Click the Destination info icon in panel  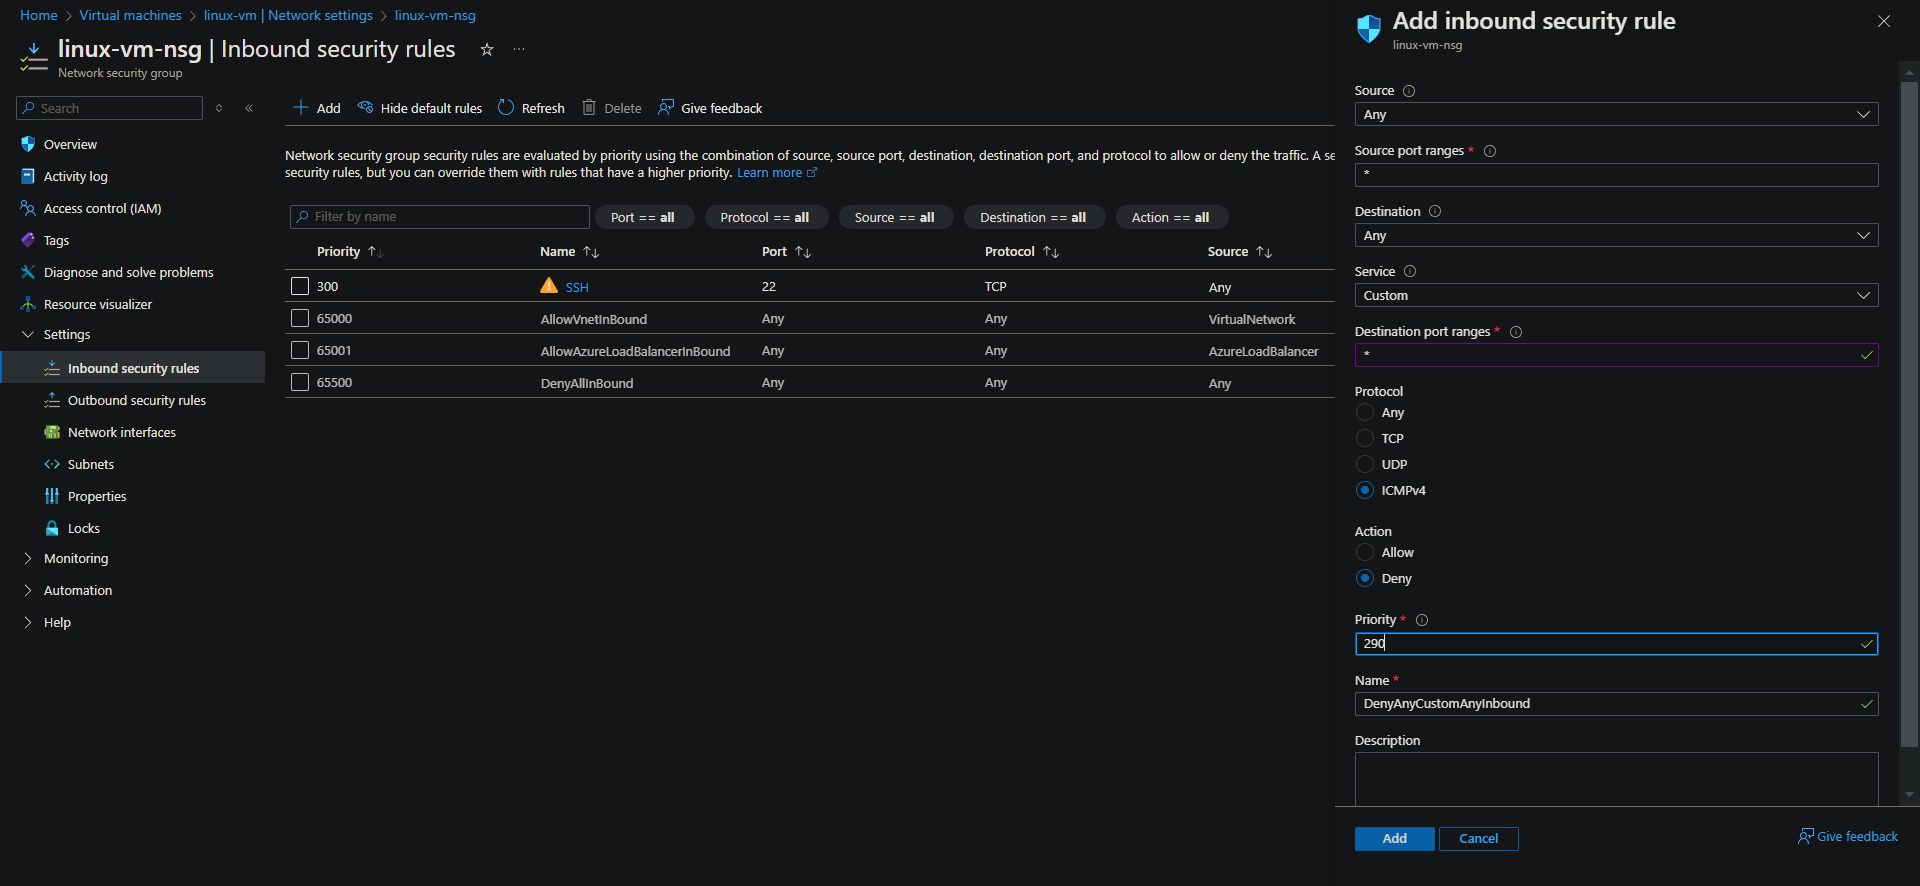(x=1435, y=211)
